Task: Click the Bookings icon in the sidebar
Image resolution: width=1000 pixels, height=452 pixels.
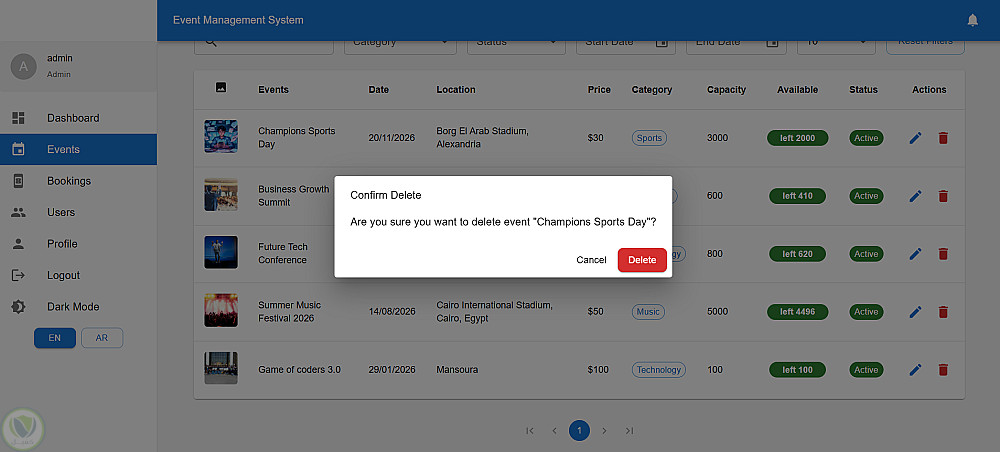Action: [x=18, y=181]
